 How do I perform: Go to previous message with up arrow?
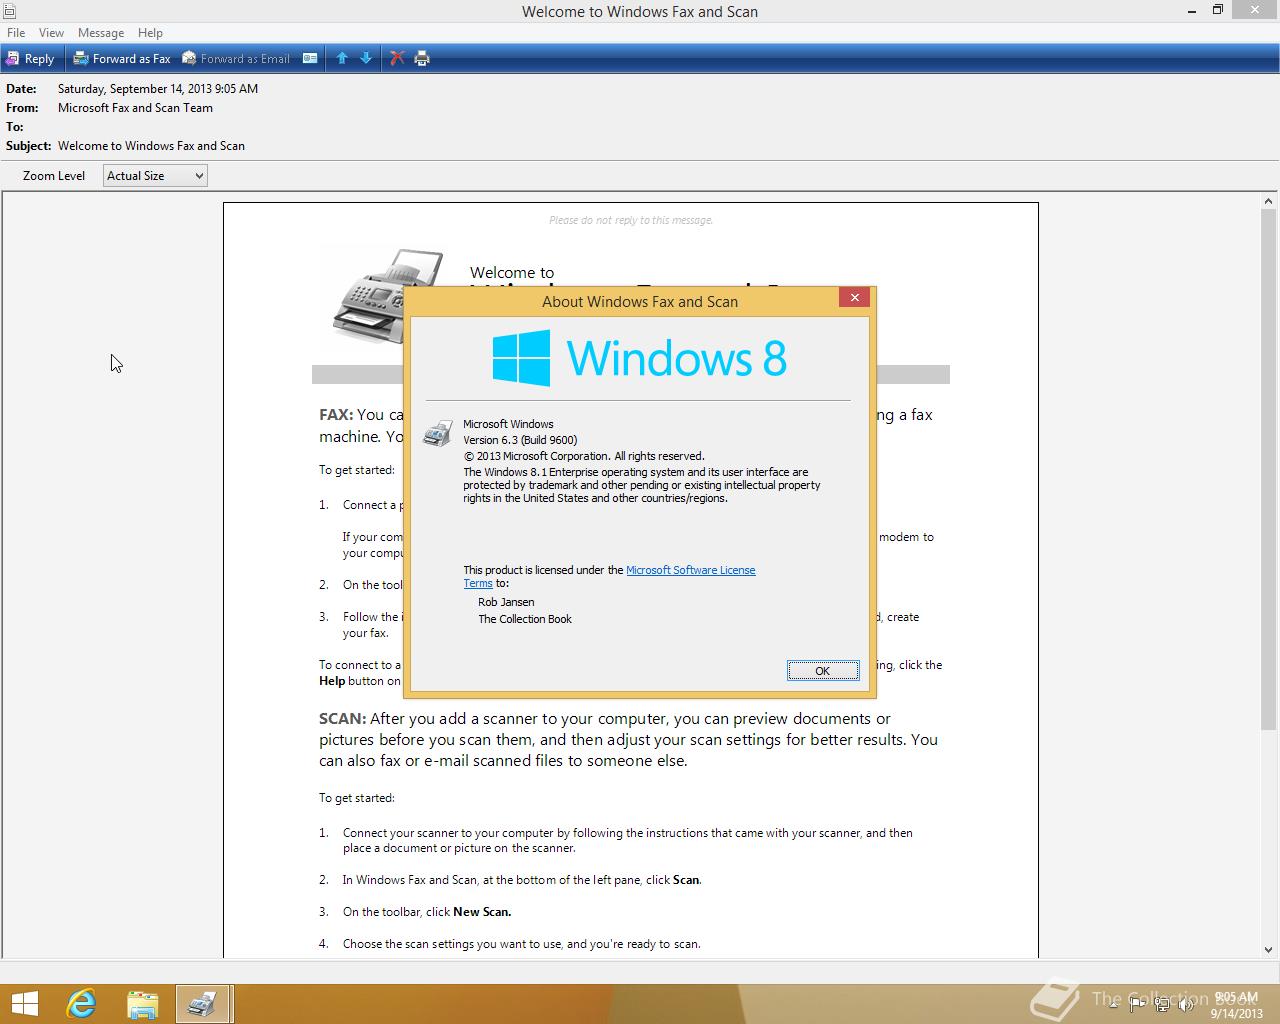(342, 59)
